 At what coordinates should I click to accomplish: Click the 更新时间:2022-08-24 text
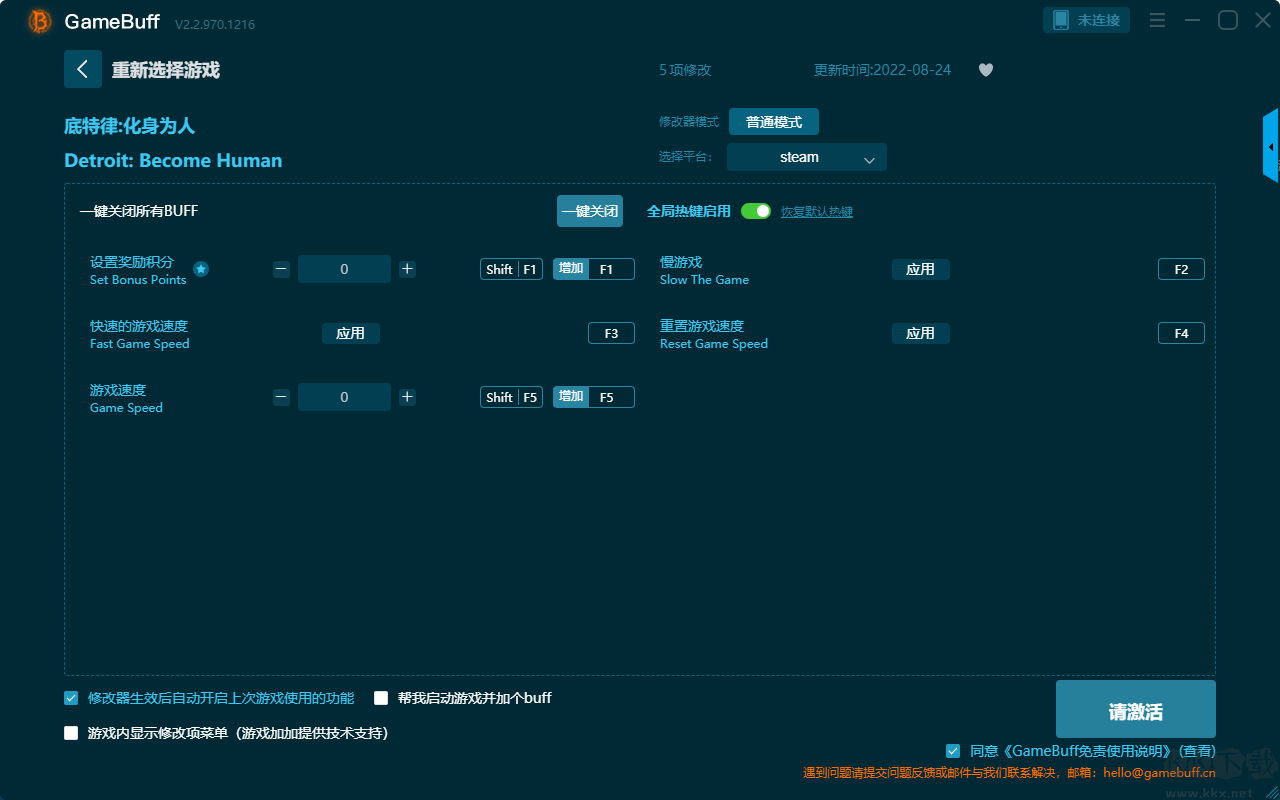coord(883,70)
